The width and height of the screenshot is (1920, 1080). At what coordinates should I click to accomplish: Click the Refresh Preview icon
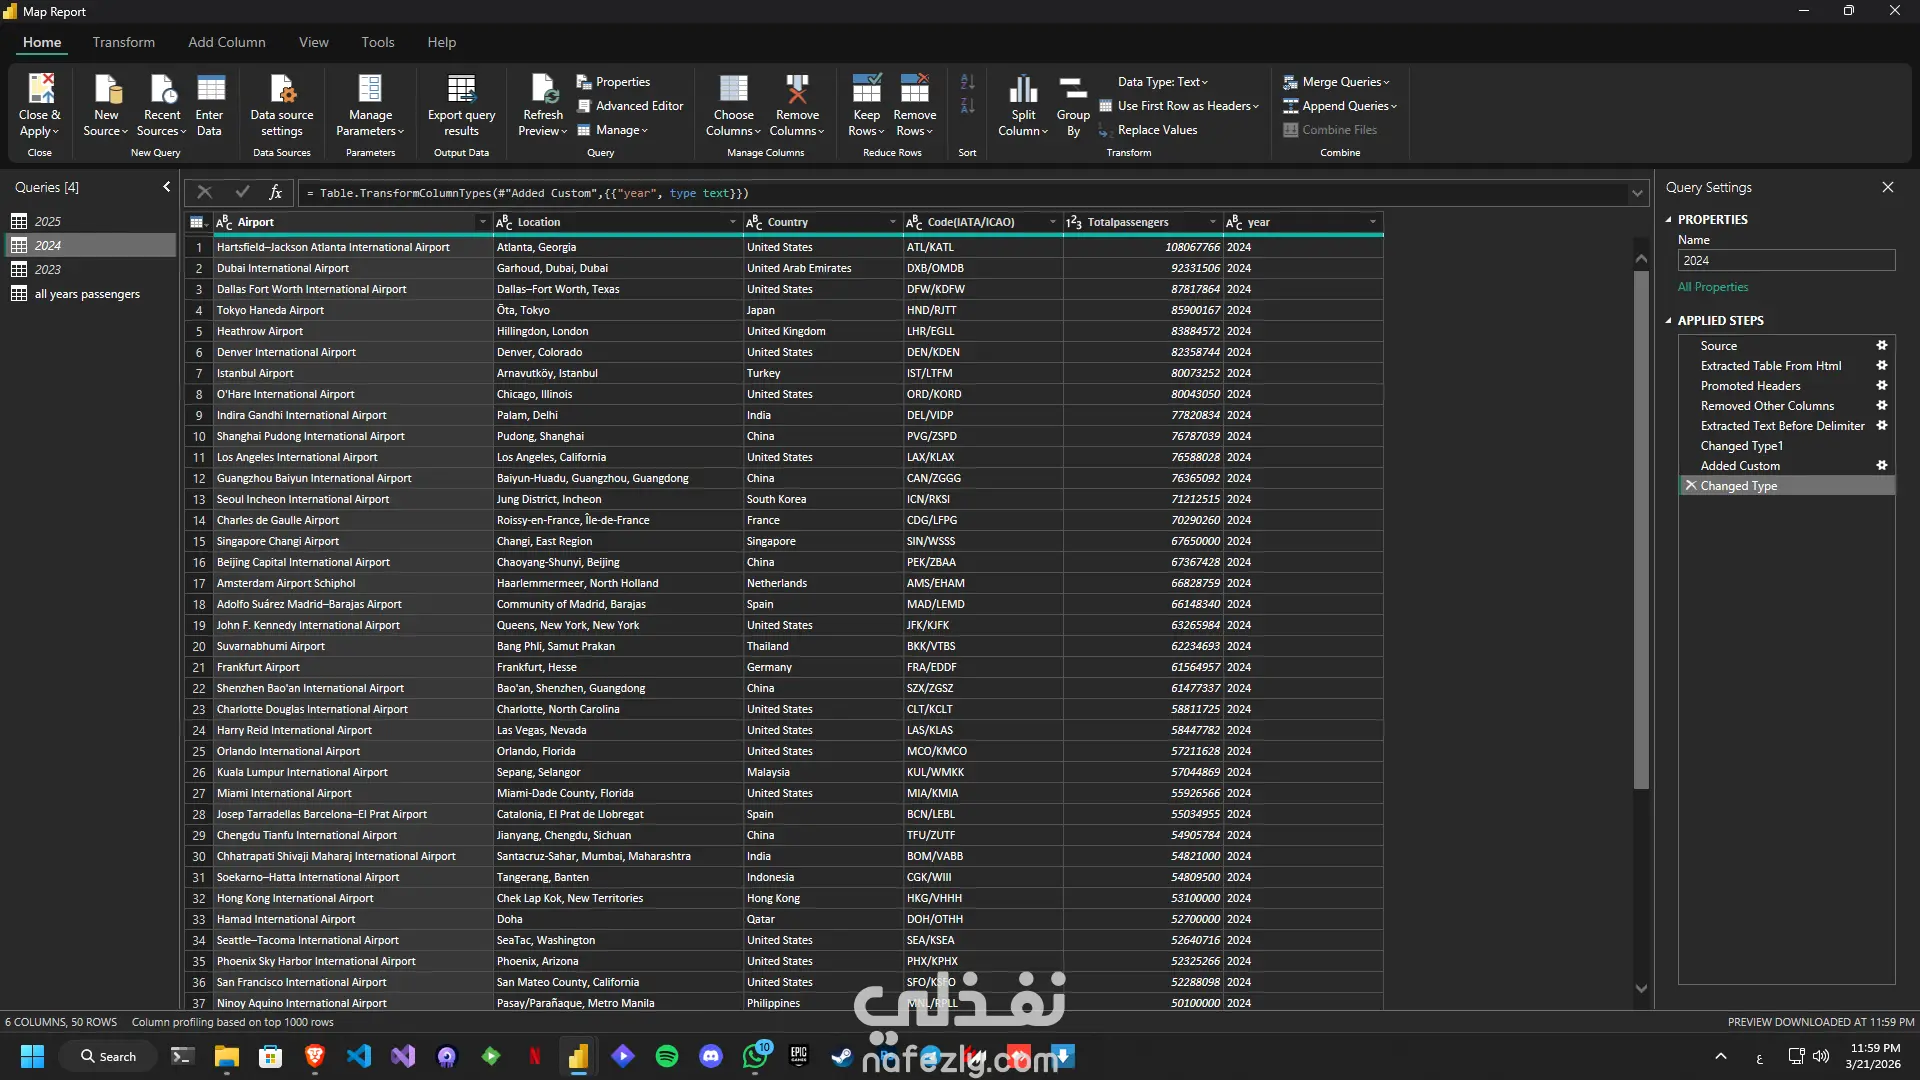pyautogui.click(x=543, y=90)
